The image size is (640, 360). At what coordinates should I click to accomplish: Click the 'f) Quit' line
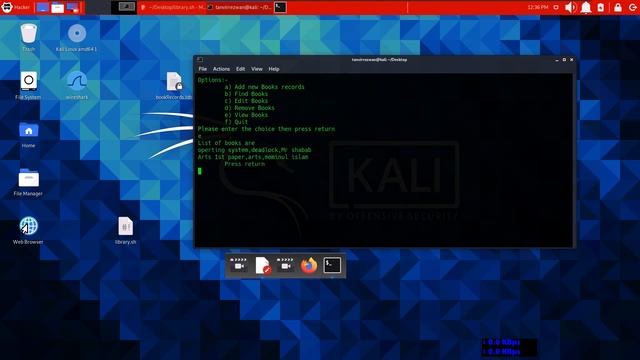click(236, 122)
